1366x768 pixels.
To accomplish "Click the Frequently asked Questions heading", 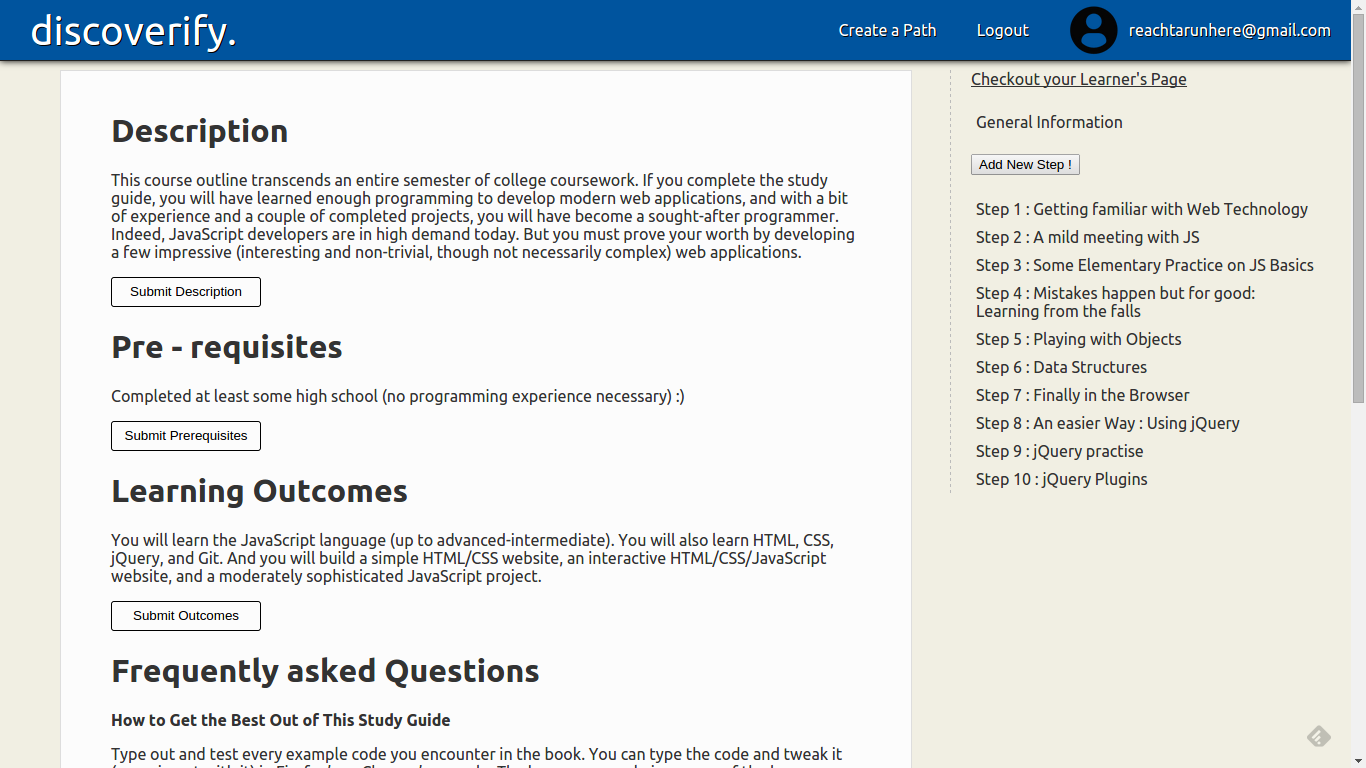I will tap(325, 671).
